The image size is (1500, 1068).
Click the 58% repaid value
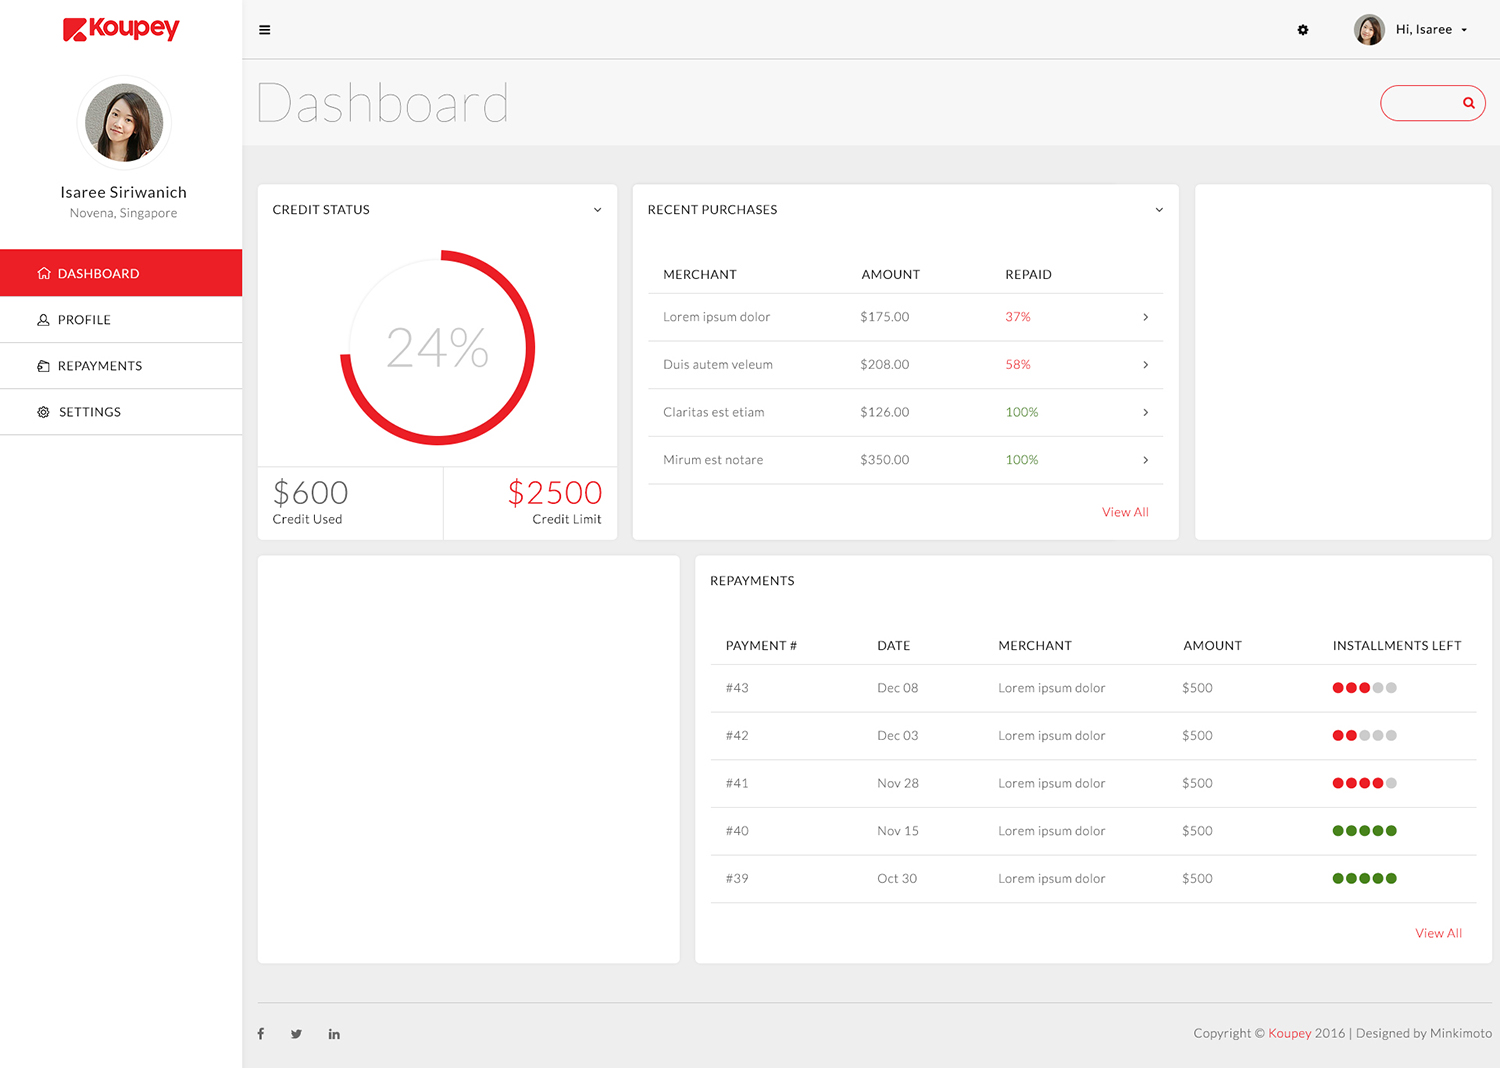[1018, 365]
